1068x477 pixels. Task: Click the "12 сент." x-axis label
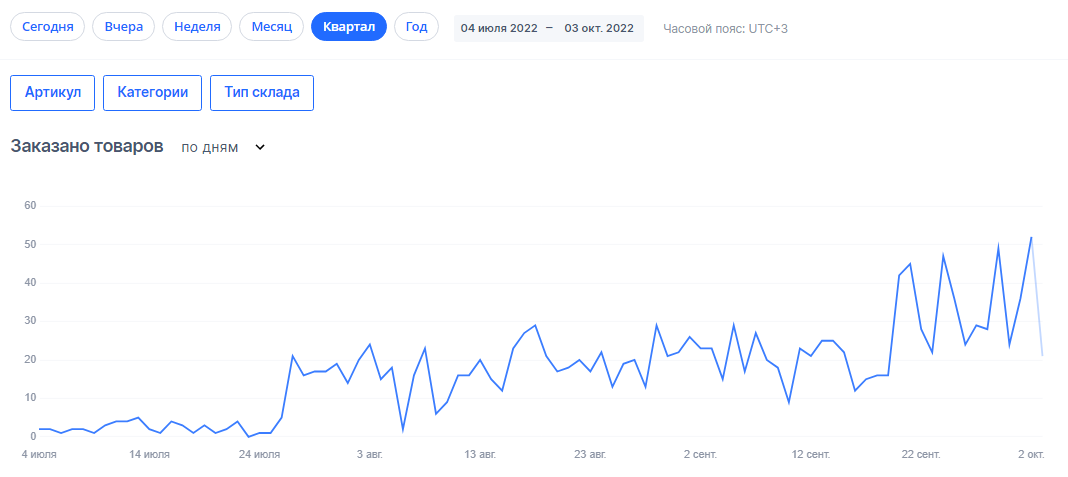coord(811,455)
